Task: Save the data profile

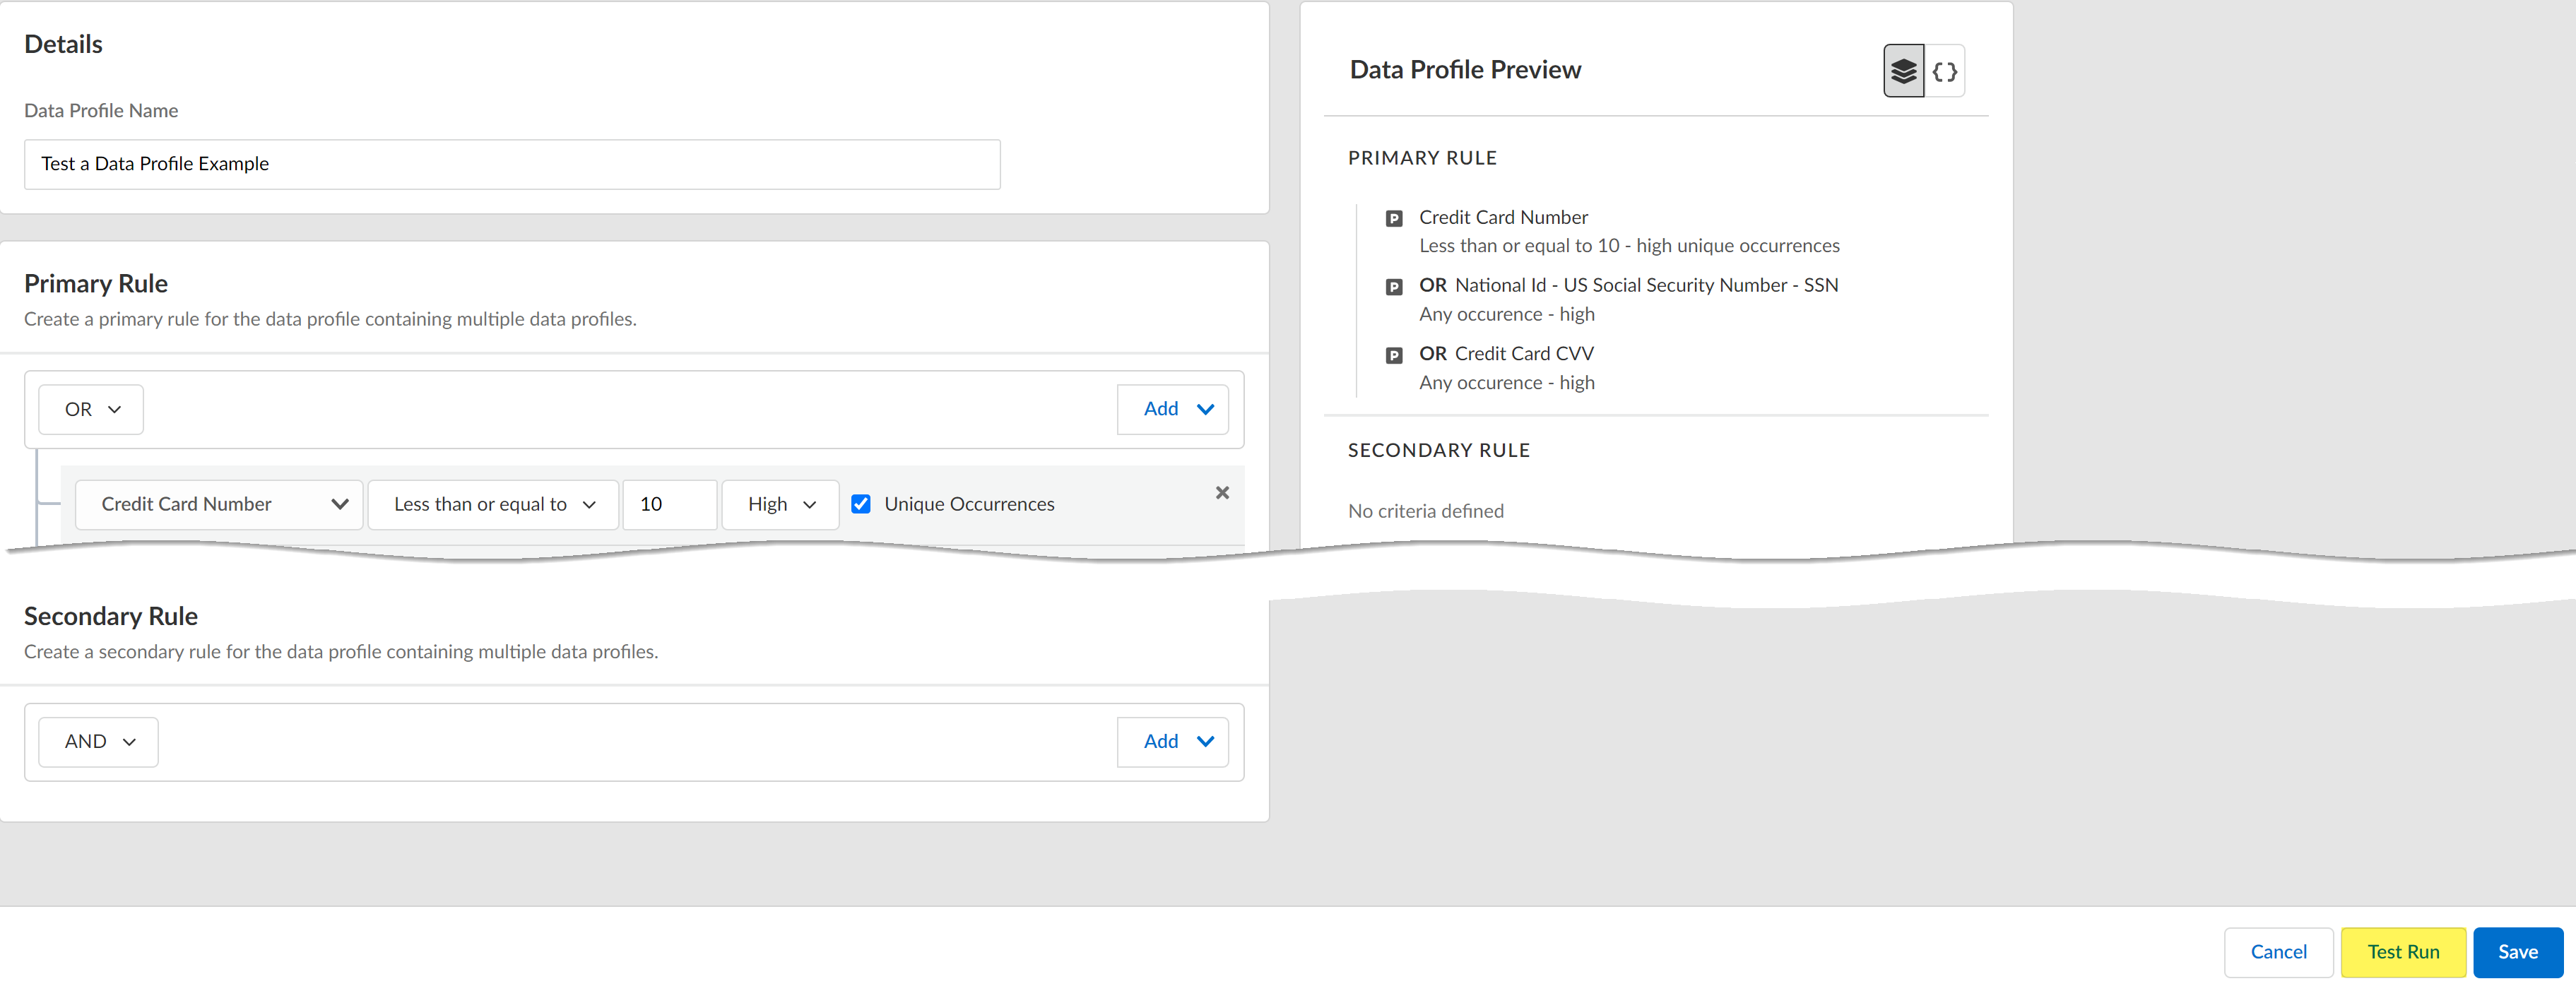Action: tap(2517, 951)
